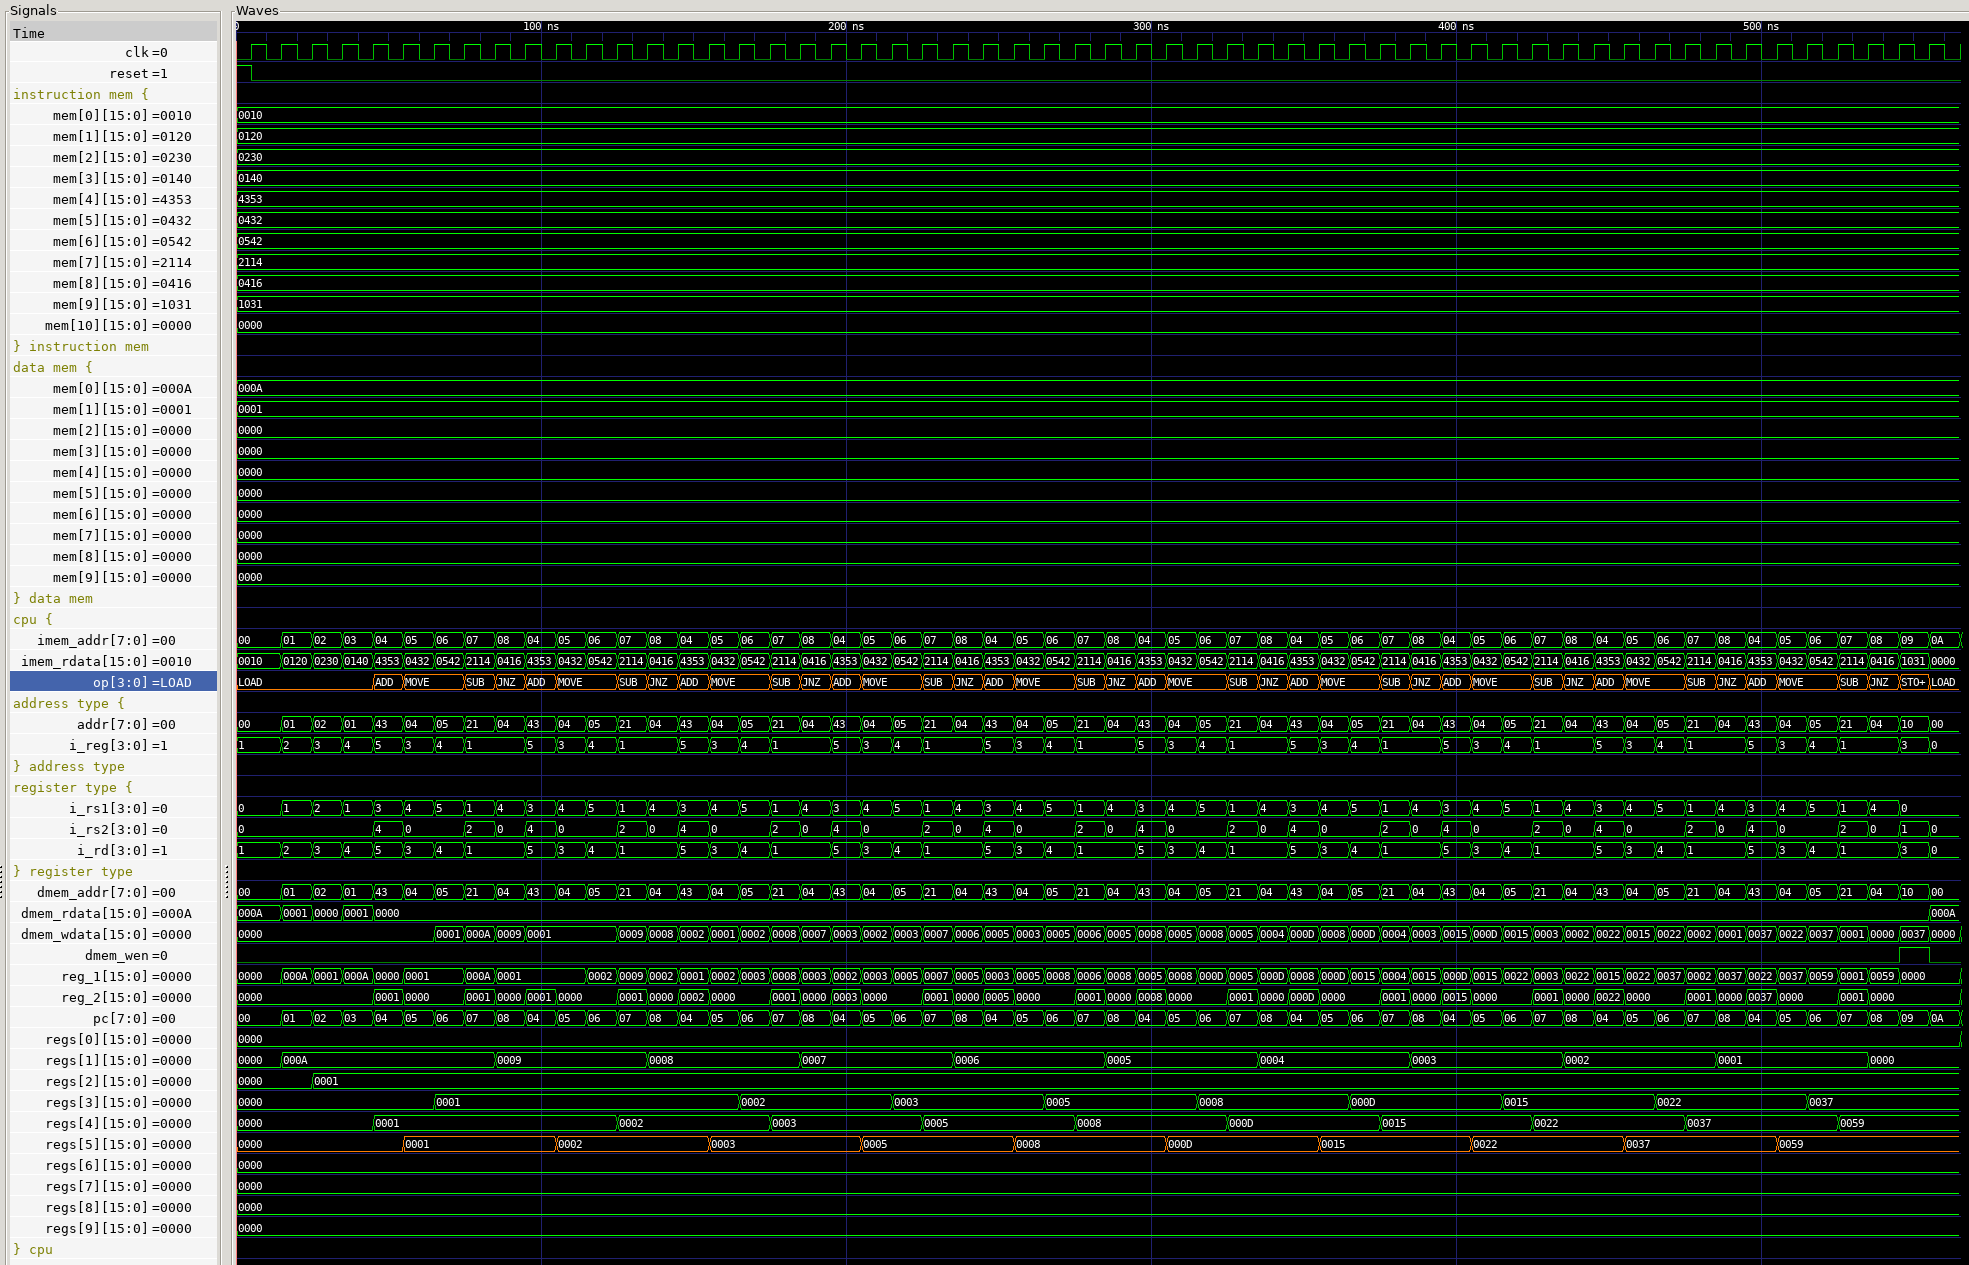Select the dmem_wen =0 signal
Screen dimensions: 1969x1265
click(113, 955)
